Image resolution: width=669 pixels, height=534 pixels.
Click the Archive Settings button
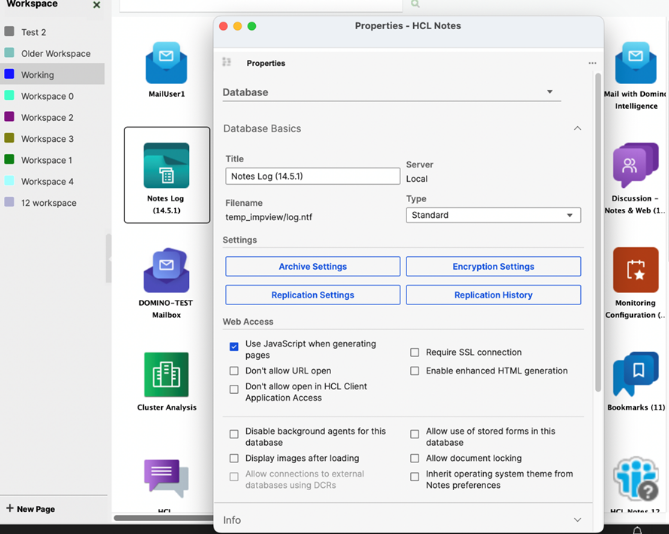click(x=313, y=267)
